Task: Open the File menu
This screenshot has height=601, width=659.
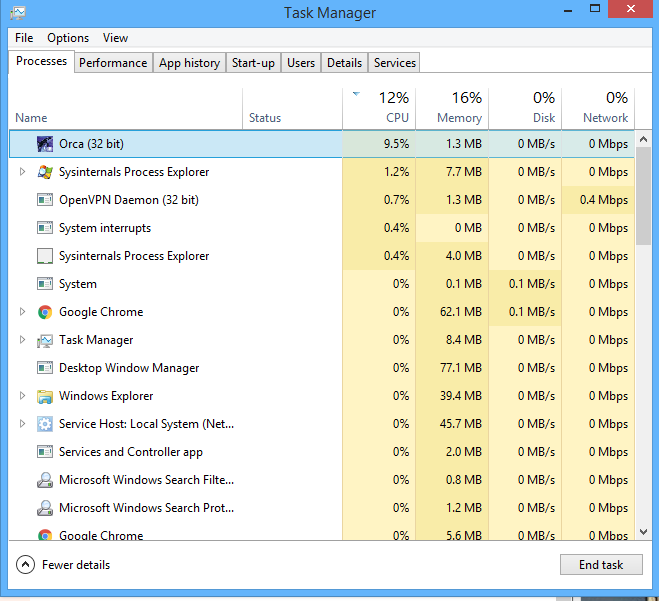Action: click(24, 38)
